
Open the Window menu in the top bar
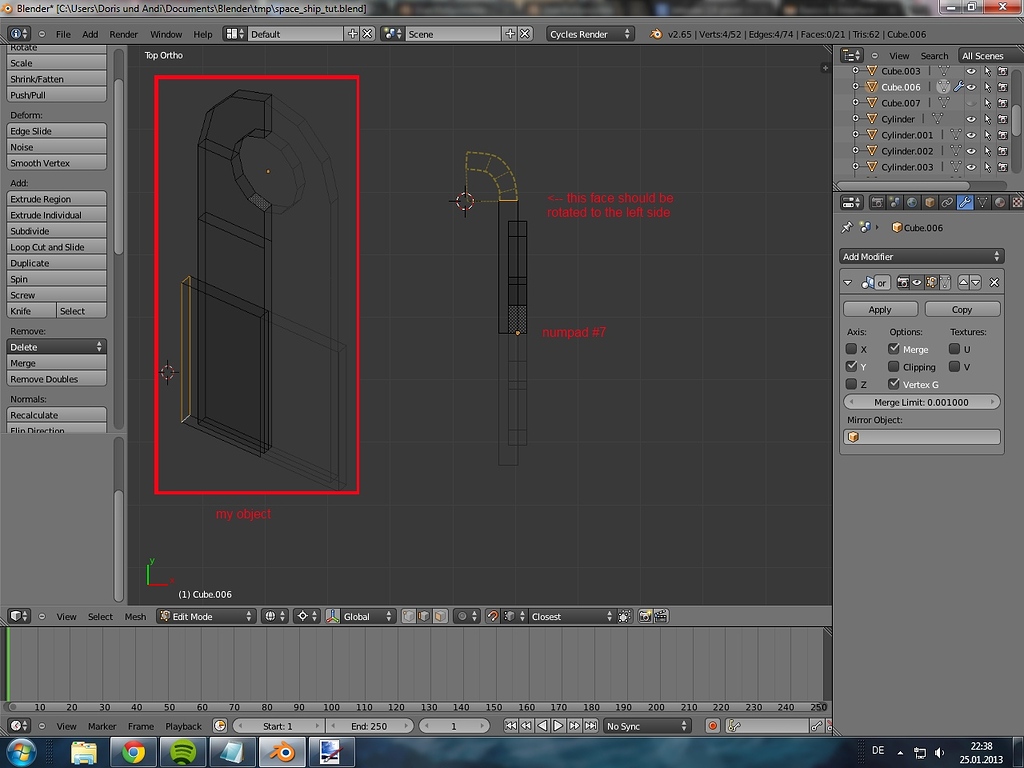click(x=166, y=34)
